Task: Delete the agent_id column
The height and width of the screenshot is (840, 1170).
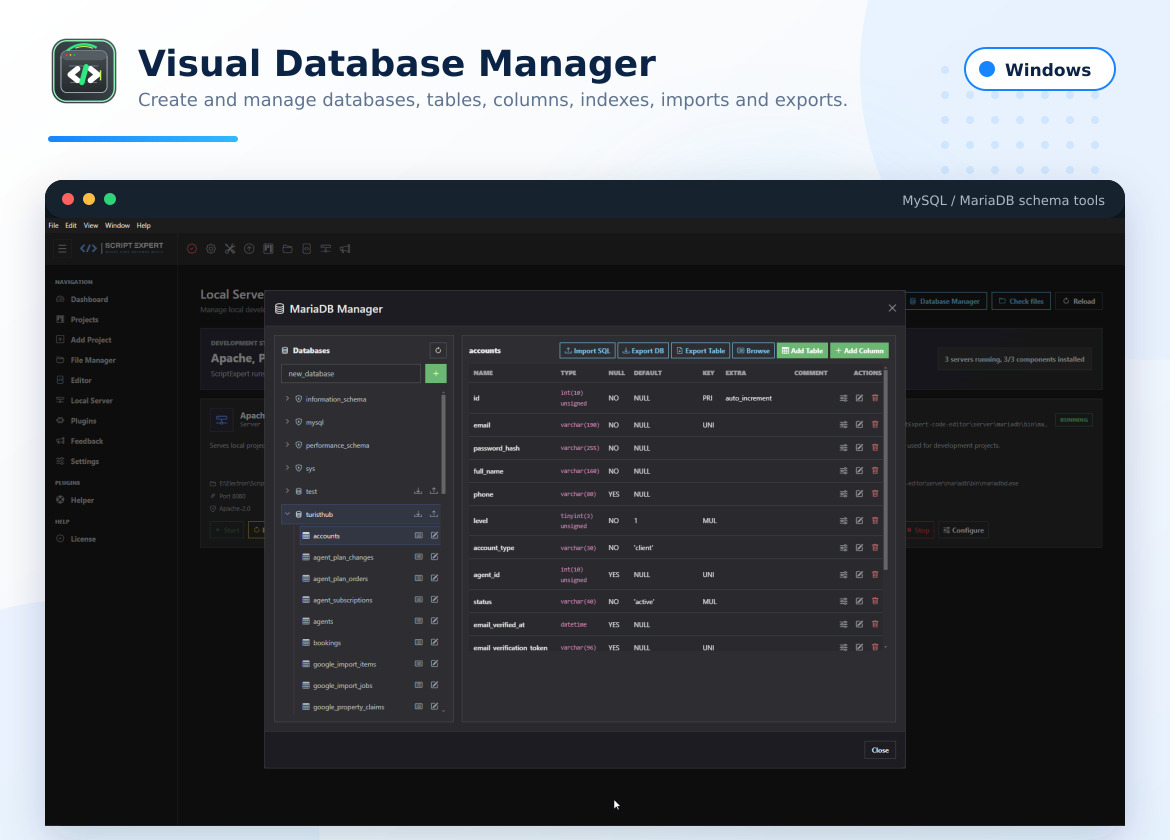Action: (875, 574)
